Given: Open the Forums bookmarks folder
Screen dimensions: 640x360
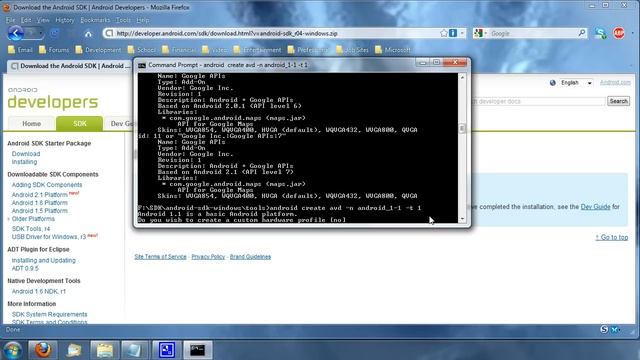Looking at the screenshot, I should coord(54,50).
